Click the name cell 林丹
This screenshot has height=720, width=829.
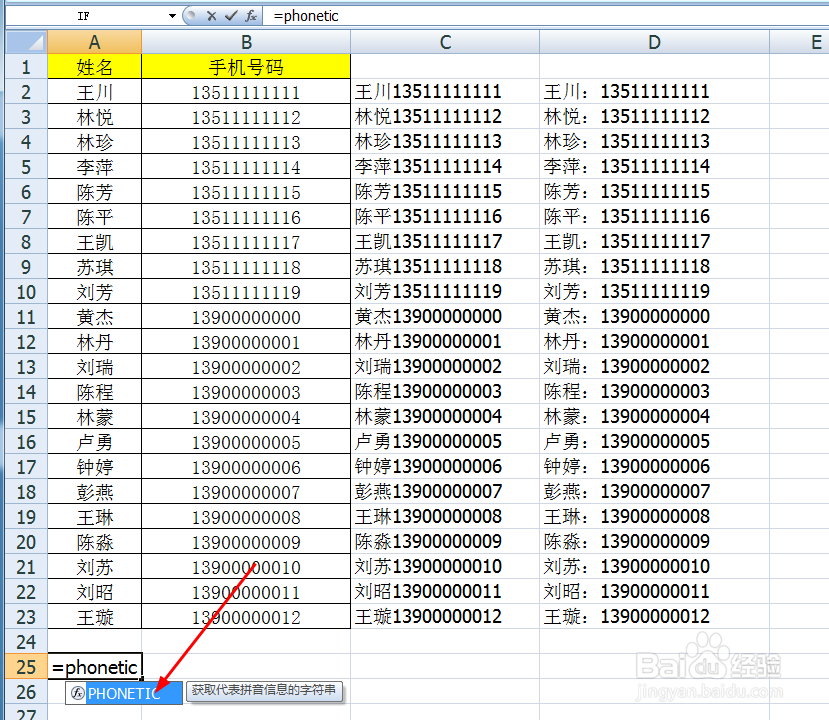[95, 342]
